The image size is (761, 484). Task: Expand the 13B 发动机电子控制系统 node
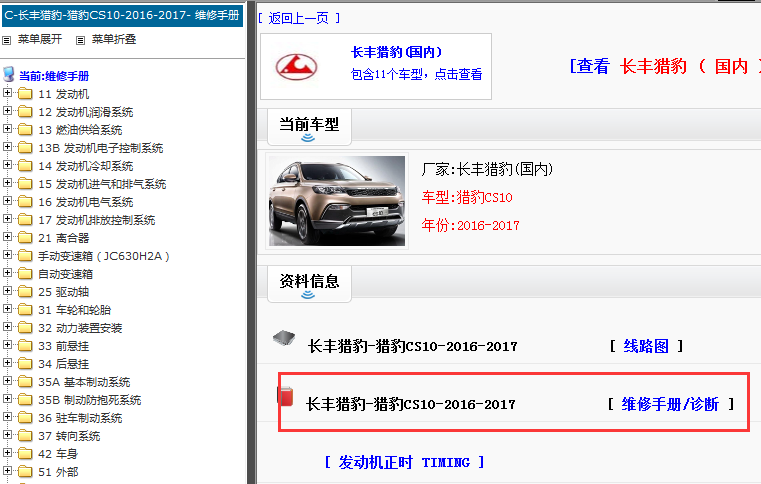[x=7, y=146]
